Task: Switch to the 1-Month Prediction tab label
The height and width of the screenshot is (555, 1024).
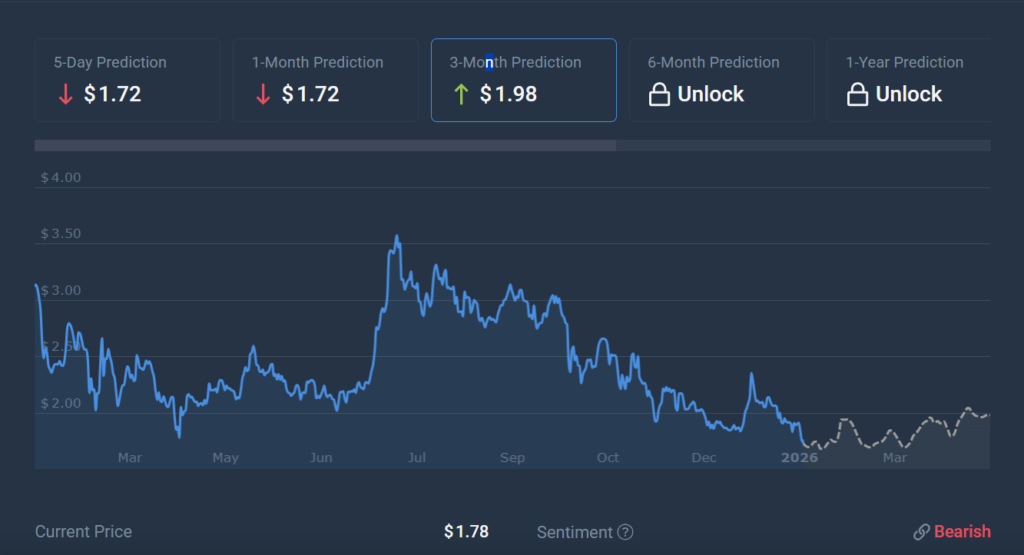Action: coord(317,62)
